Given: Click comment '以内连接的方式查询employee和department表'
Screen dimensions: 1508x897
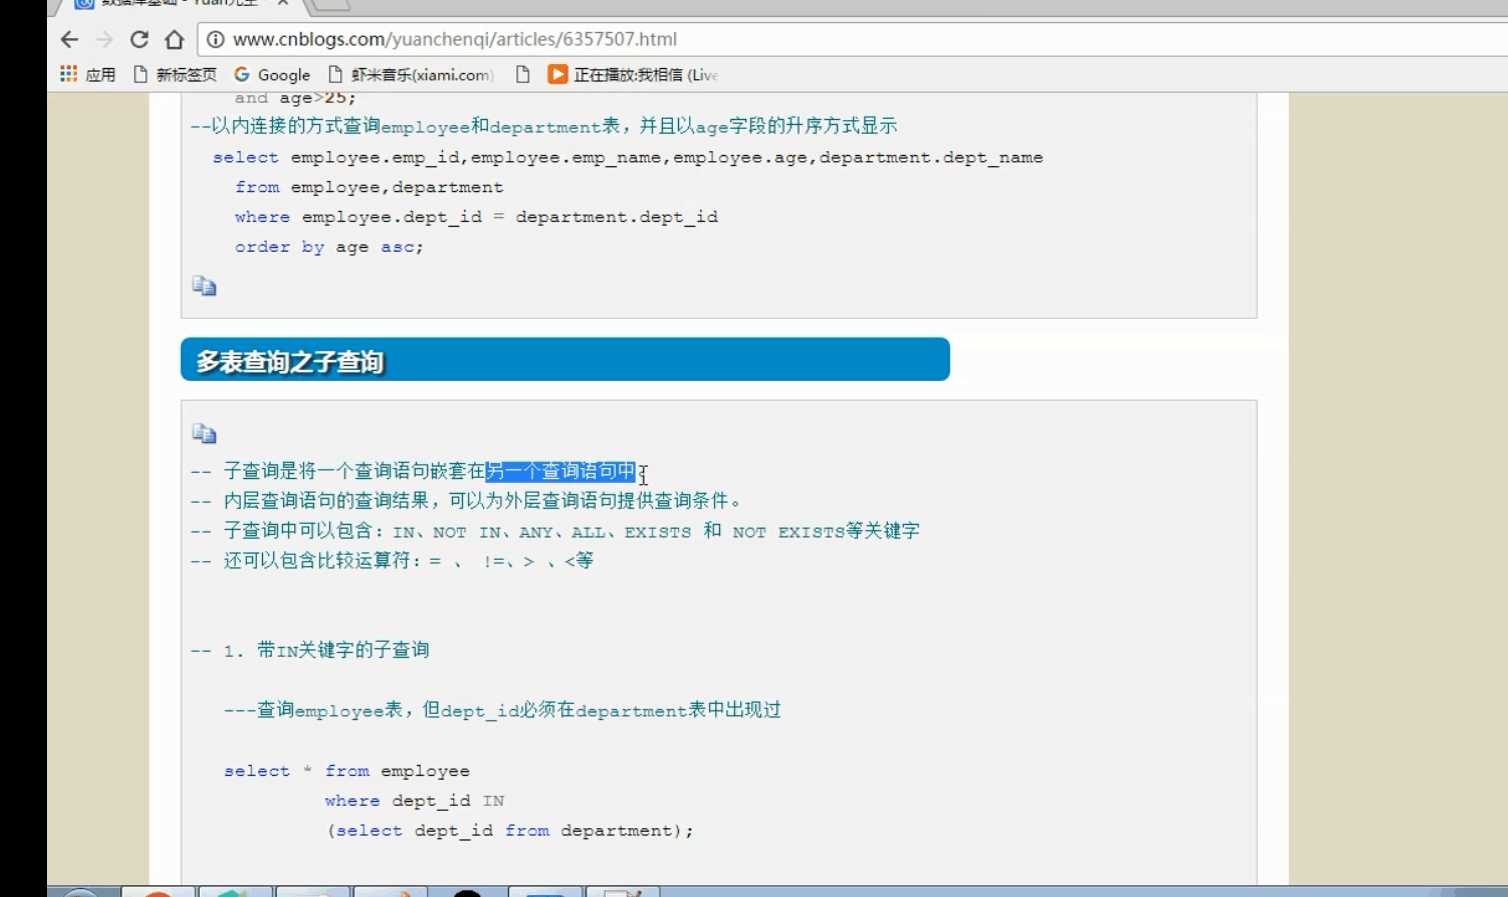Looking at the screenshot, I should 544,126.
